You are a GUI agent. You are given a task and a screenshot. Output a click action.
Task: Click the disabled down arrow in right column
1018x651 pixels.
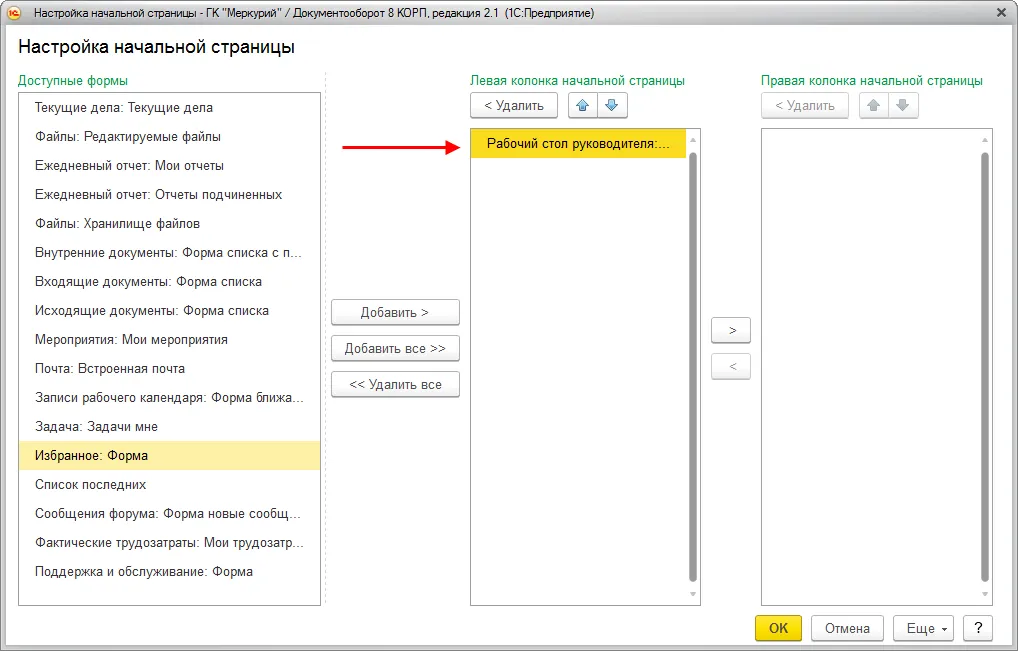point(902,105)
